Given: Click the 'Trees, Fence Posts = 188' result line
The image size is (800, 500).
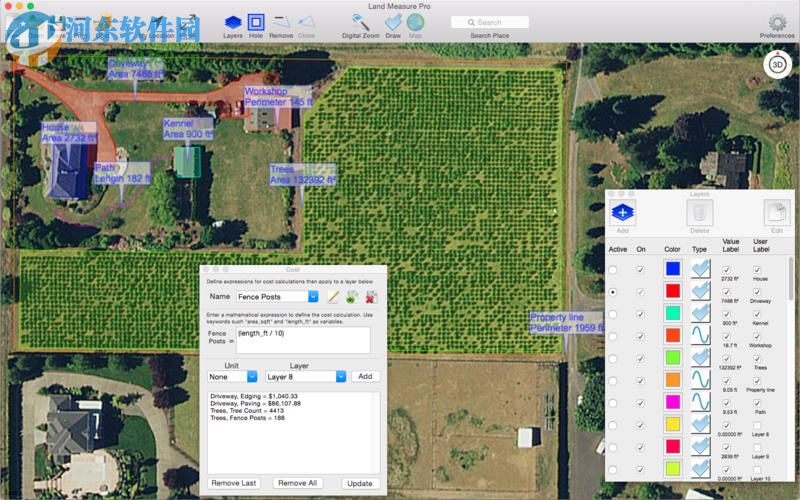Looking at the screenshot, I should point(247,417).
